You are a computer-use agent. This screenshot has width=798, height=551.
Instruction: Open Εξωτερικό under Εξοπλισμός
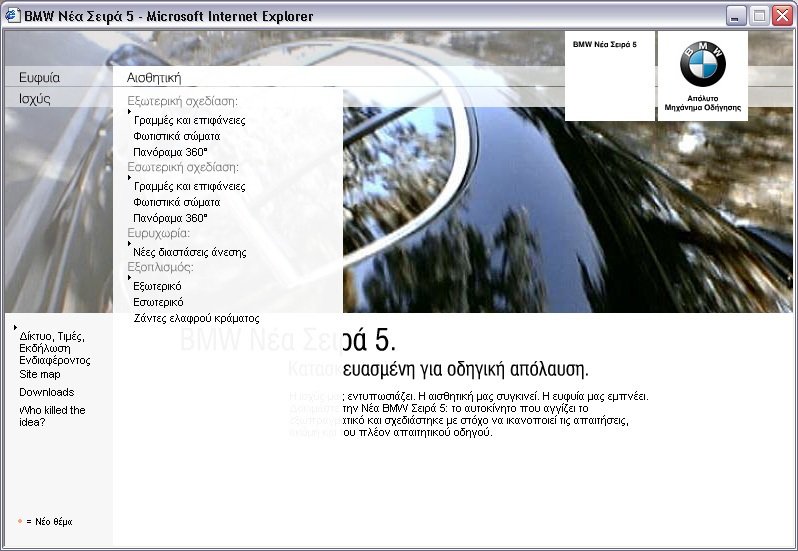point(157,286)
